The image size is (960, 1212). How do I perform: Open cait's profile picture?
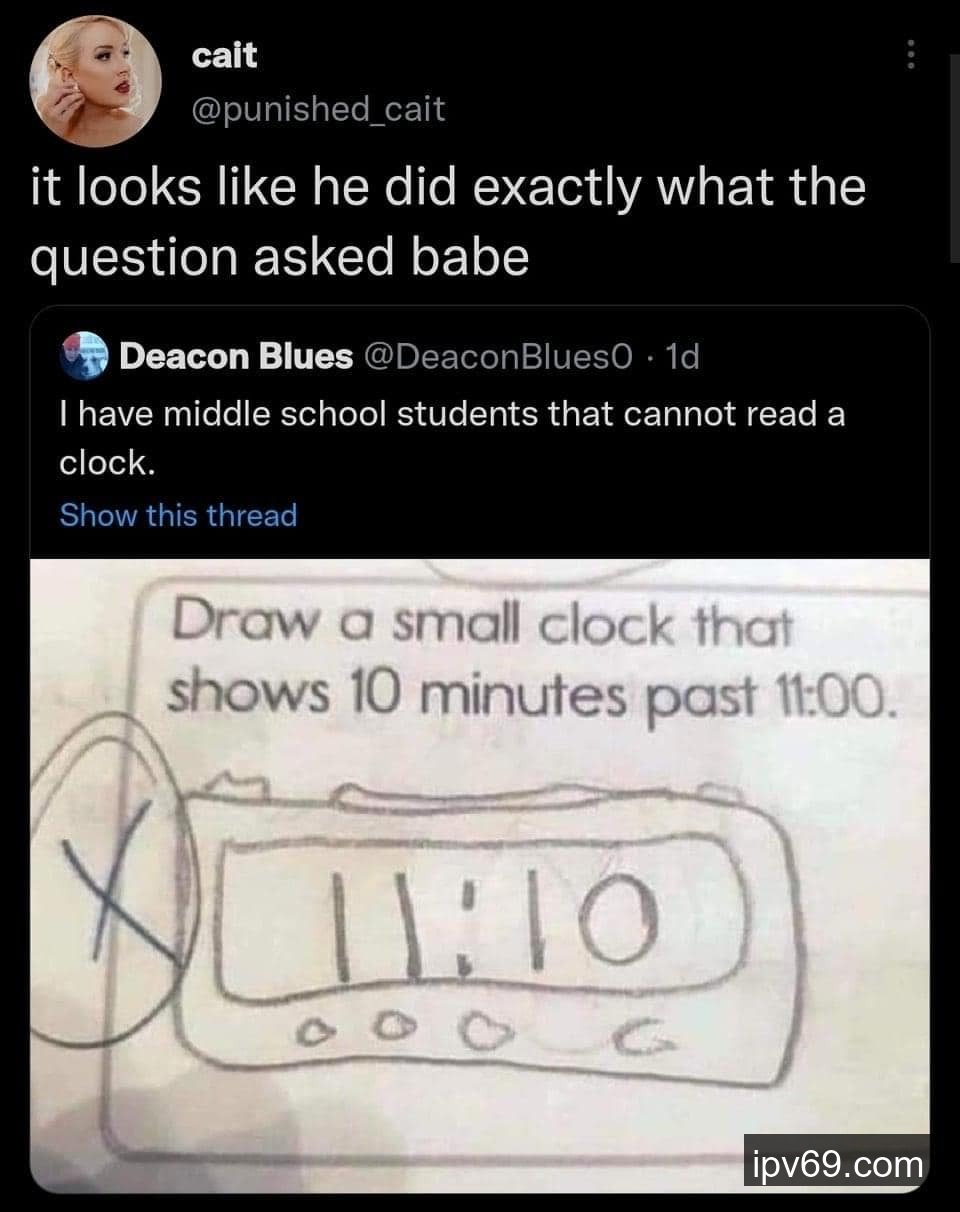[96, 82]
